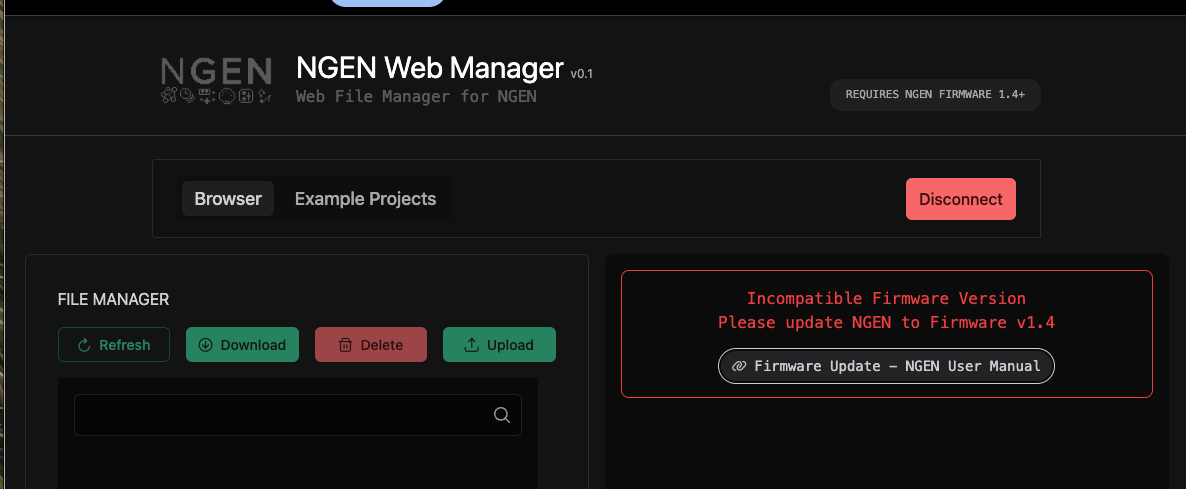Click the row of small glyph icons under the NGEN logo
1186x489 pixels.
click(216, 96)
